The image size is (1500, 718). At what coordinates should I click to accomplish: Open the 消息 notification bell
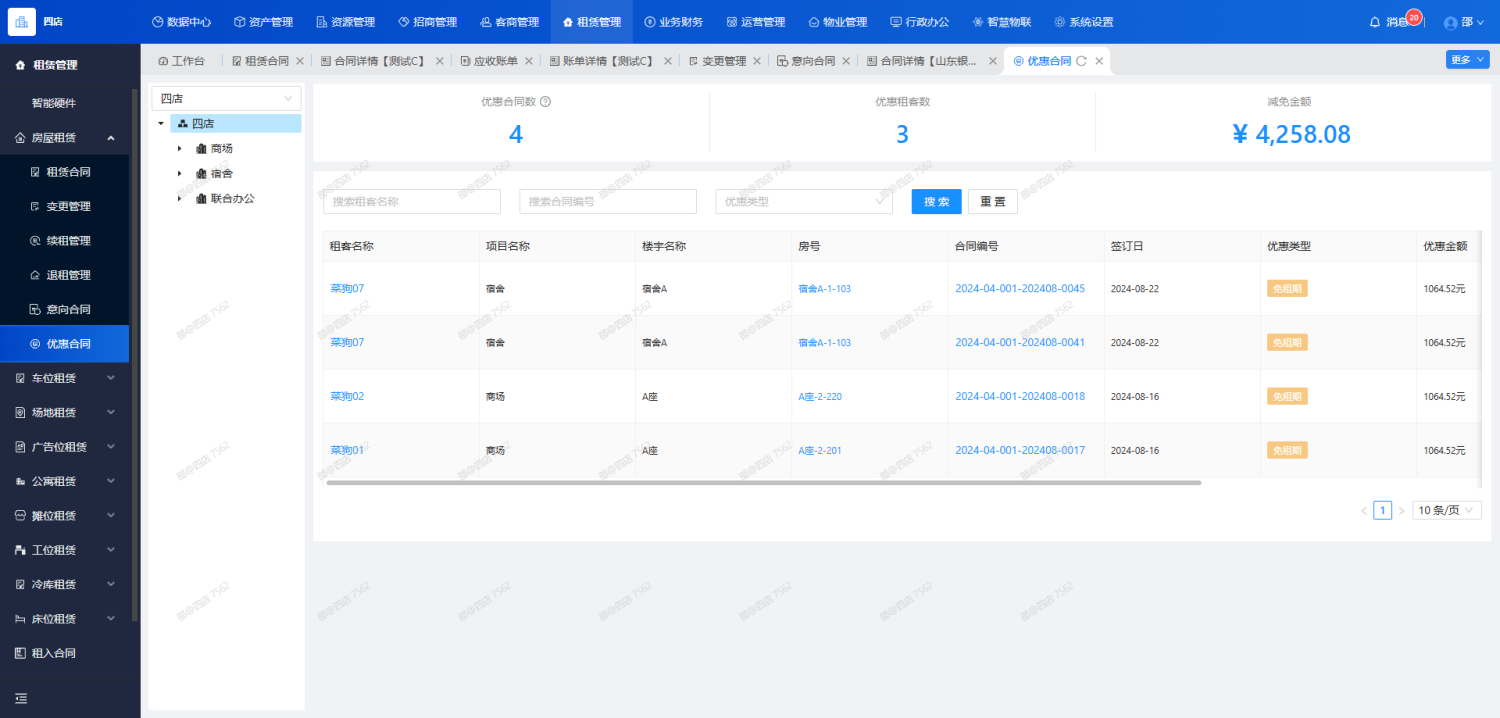click(1376, 22)
